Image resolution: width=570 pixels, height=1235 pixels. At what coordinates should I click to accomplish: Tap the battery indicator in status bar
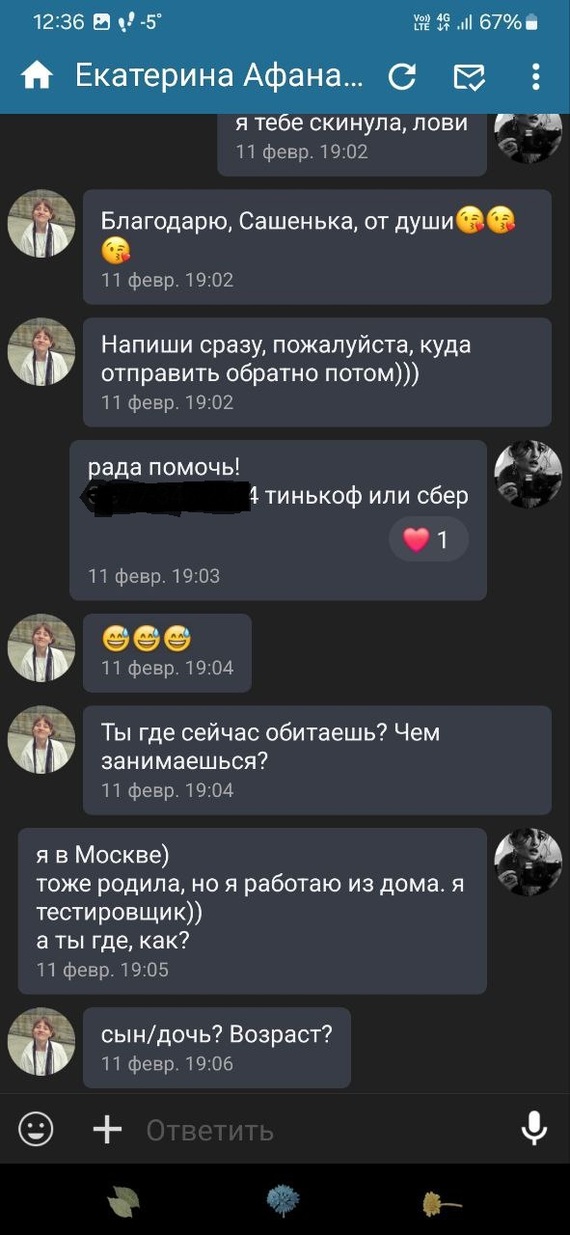coord(533,22)
